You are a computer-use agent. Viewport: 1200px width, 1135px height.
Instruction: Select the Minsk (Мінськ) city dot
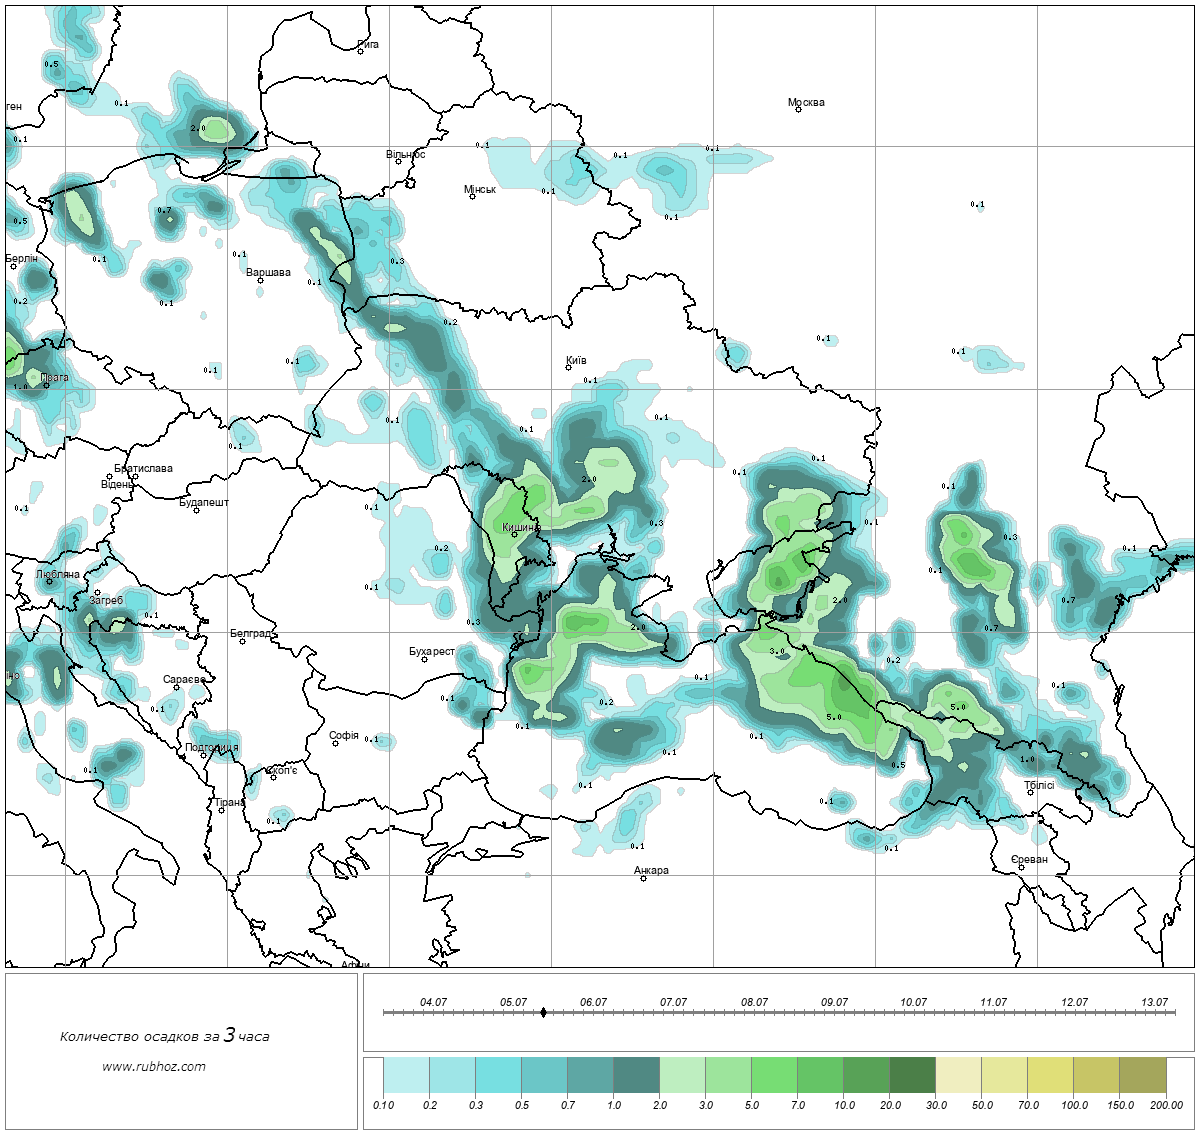coord(472,196)
